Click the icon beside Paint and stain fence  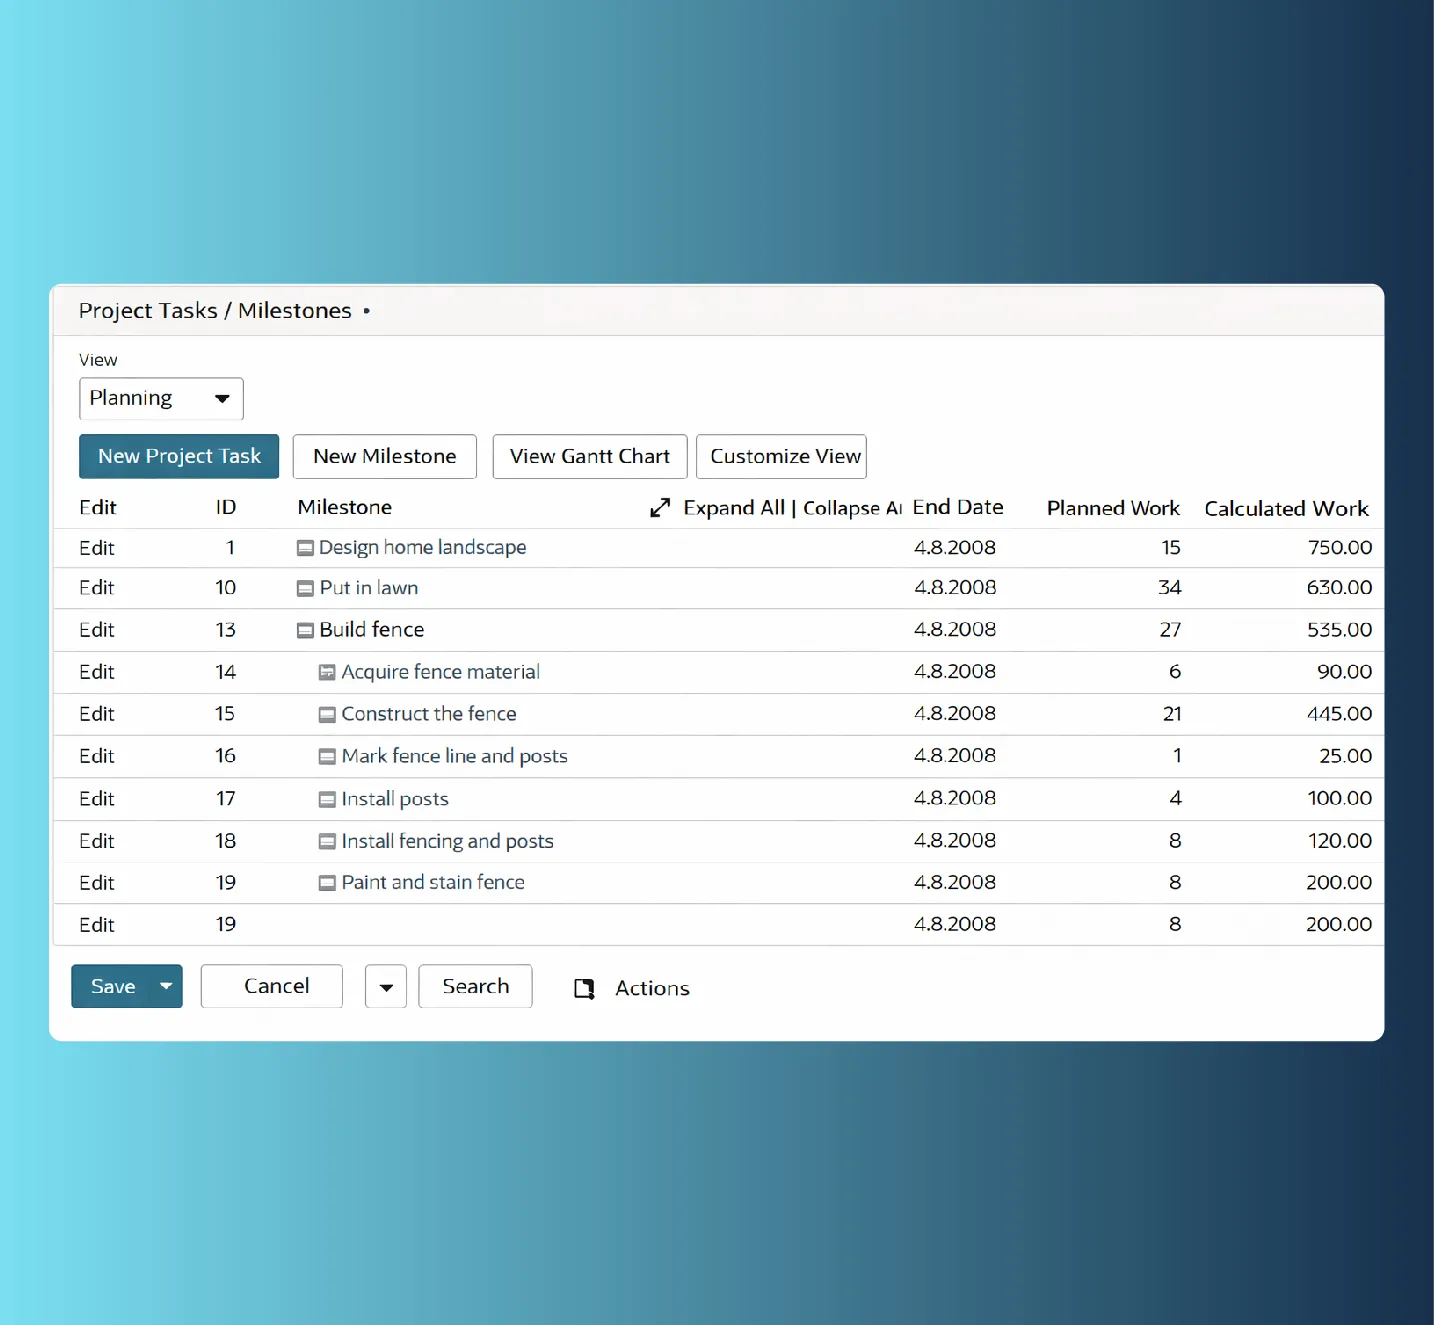(x=327, y=884)
